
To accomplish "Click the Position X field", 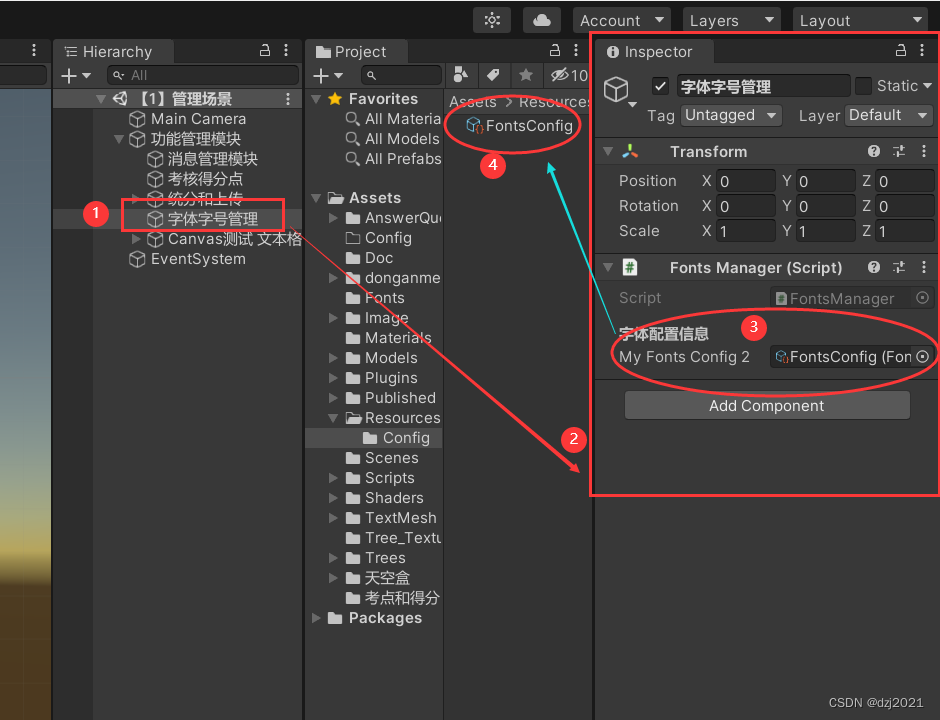I will click(x=746, y=181).
